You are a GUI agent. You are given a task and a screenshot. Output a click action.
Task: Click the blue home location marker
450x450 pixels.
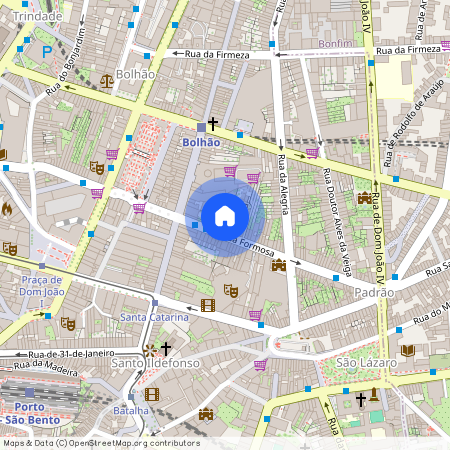click(x=225, y=217)
